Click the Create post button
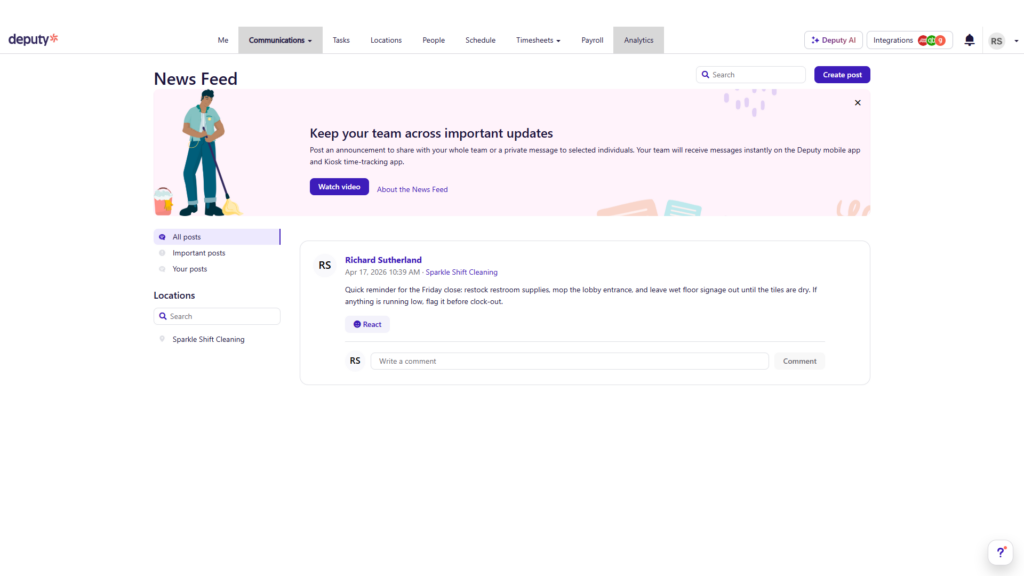Screen dimensions: 1024x576 842,74
